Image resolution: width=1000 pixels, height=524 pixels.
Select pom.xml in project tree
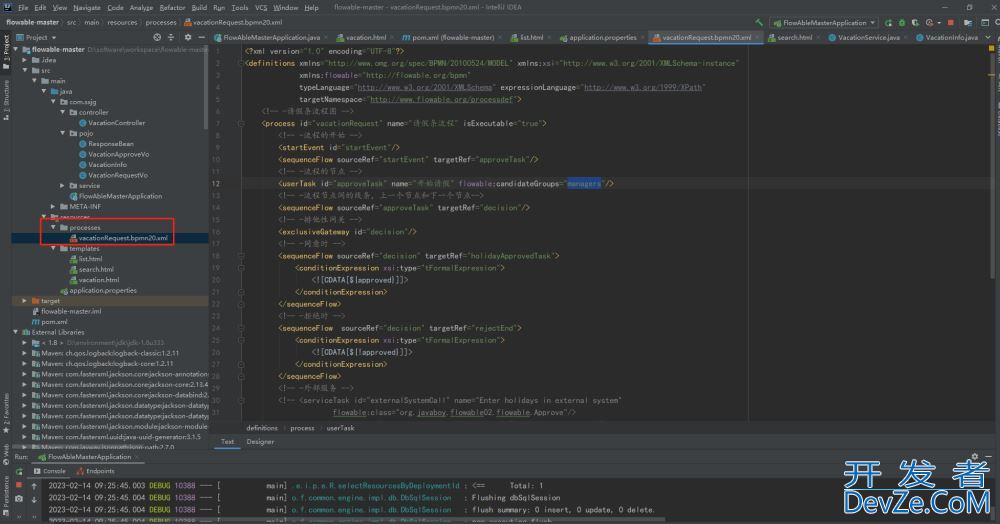click(54, 322)
